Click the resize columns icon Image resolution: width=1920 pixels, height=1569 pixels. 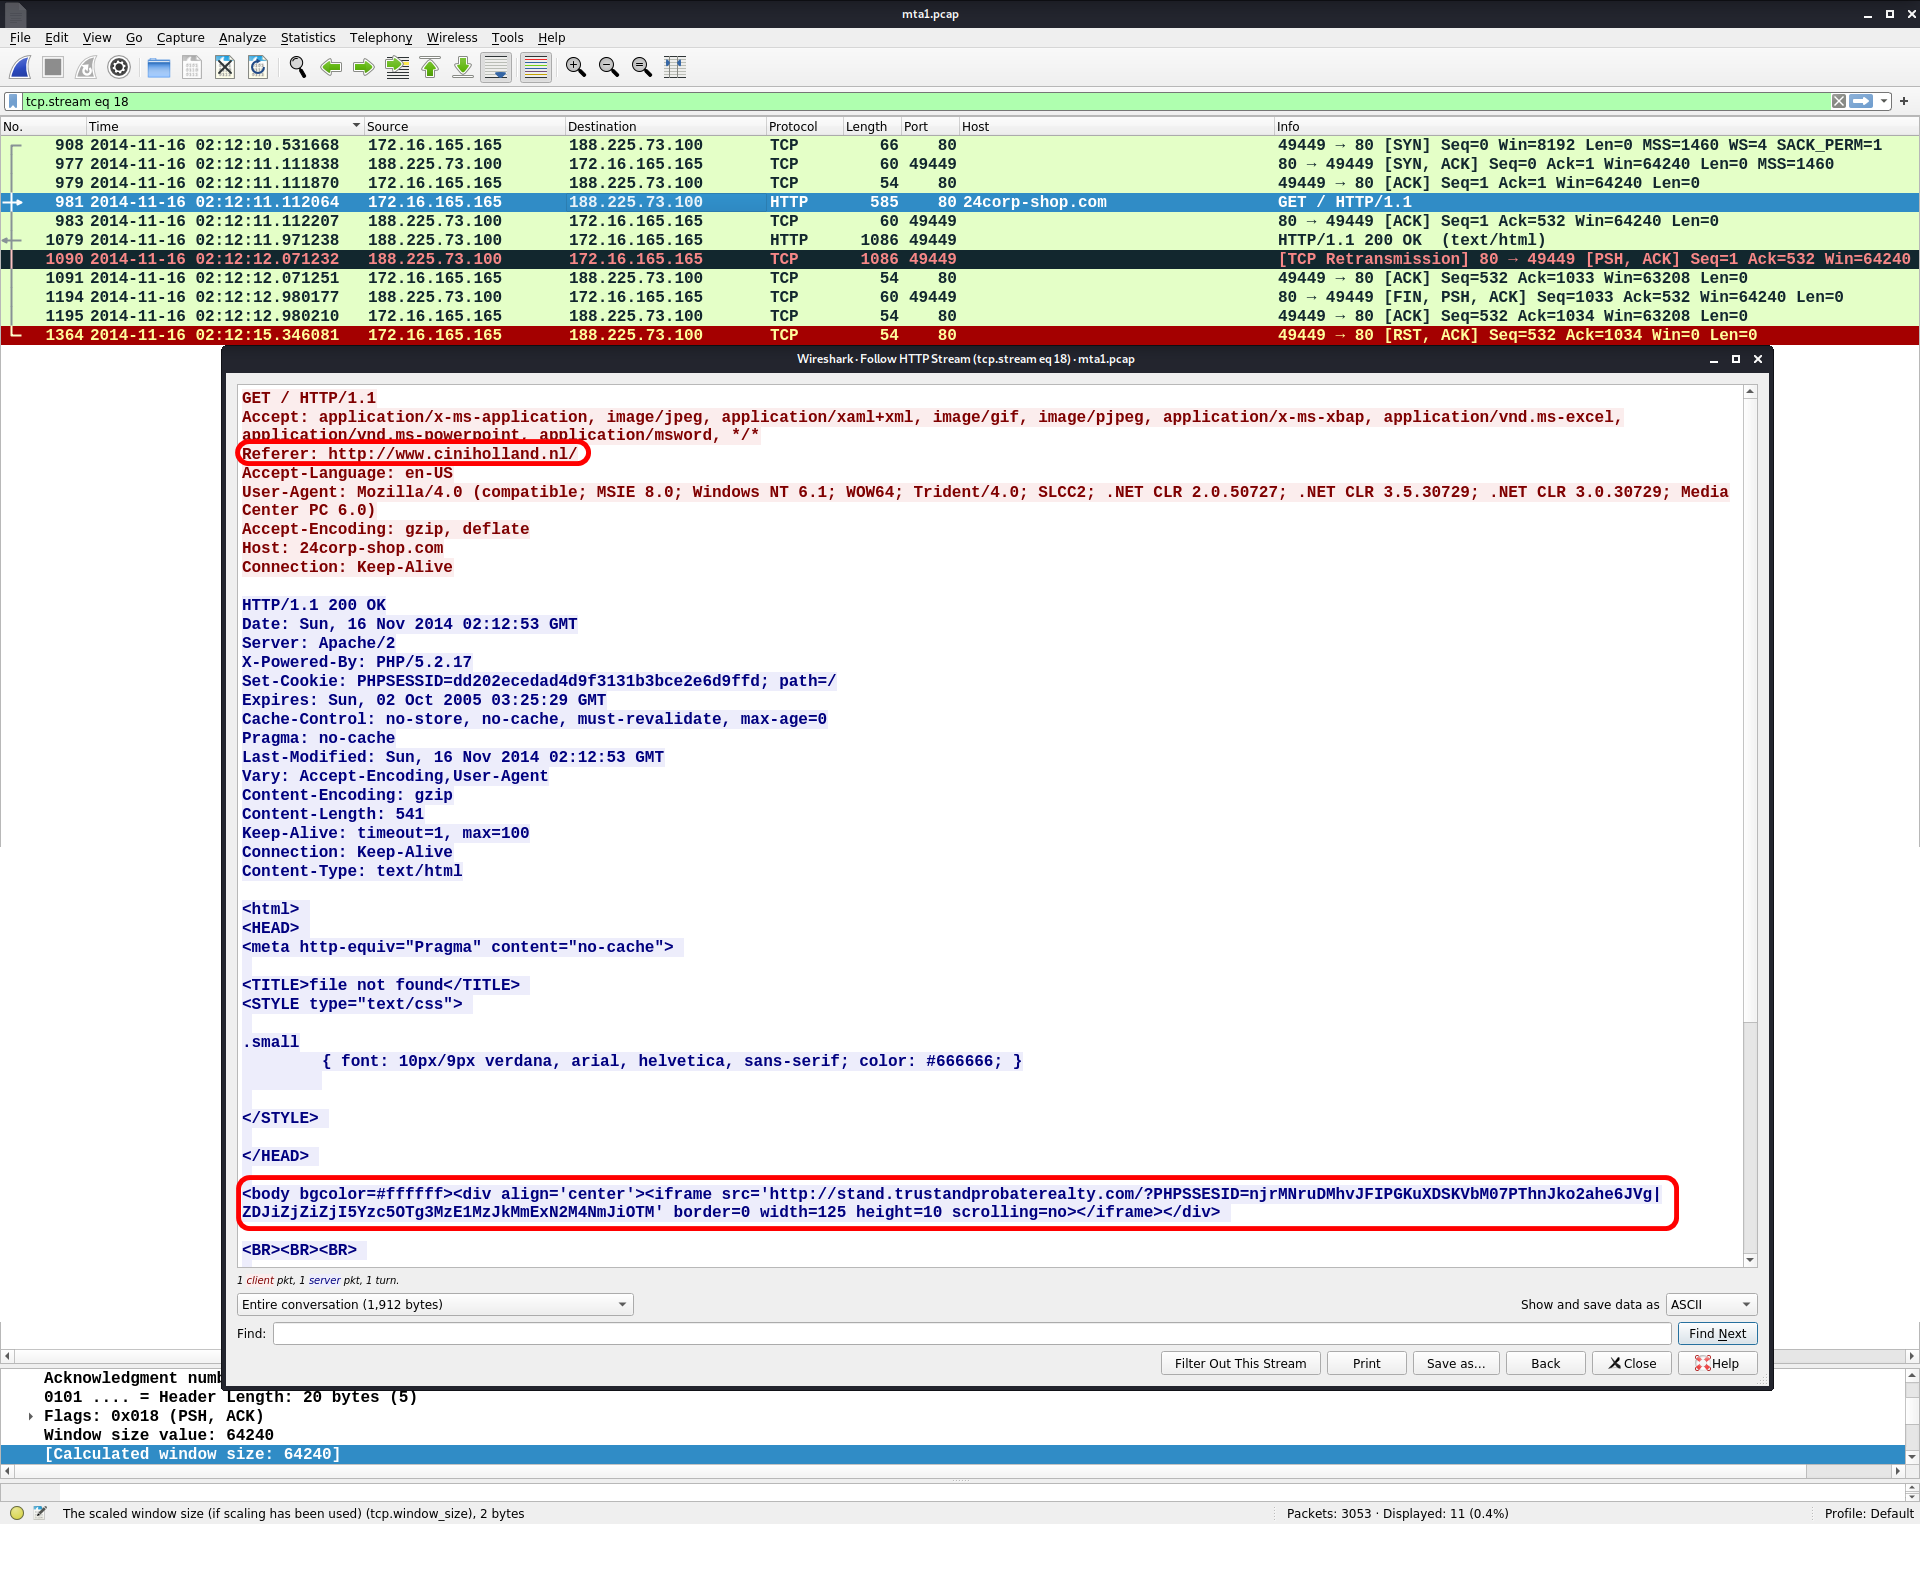tap(675, 67)
